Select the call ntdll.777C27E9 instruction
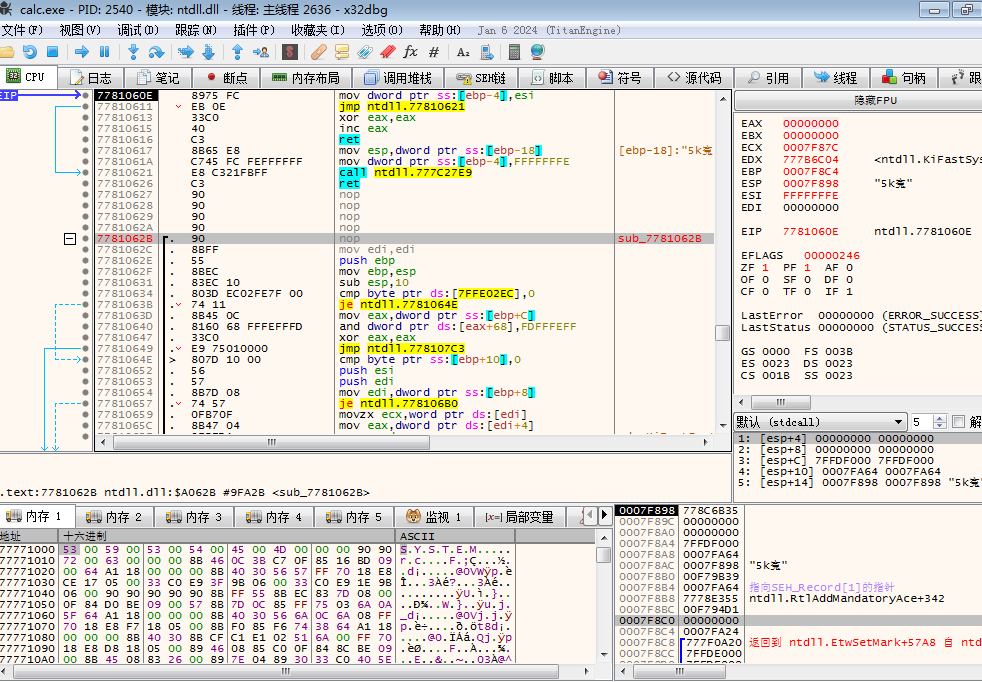The image size is (982, 682). coord(405,172)
